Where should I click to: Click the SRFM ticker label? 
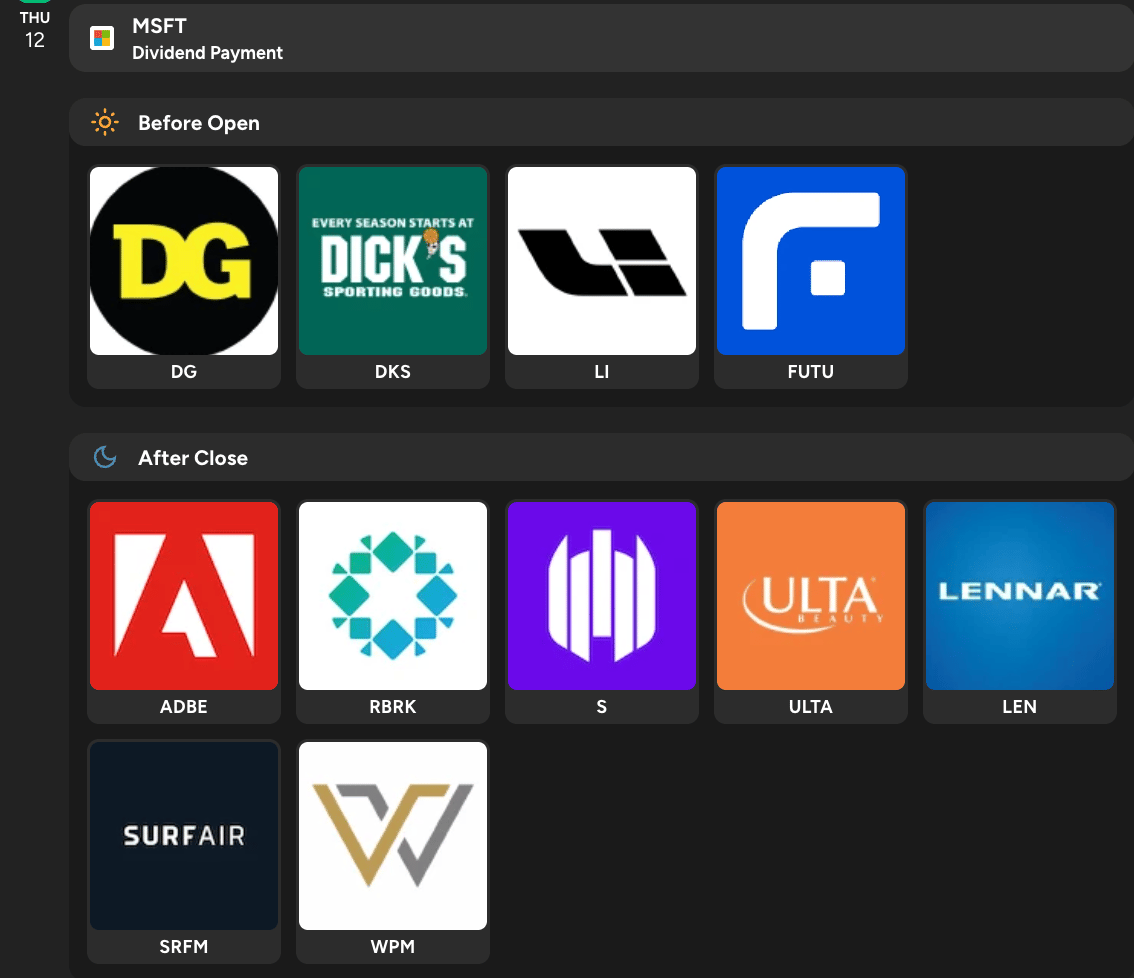pyautogui.click(x=184, y=947)
